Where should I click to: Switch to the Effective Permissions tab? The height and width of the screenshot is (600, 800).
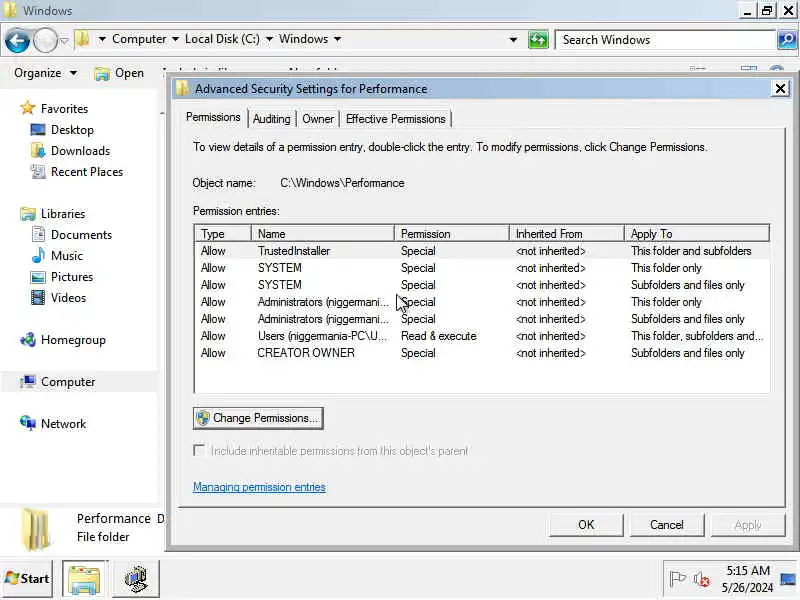395,119
